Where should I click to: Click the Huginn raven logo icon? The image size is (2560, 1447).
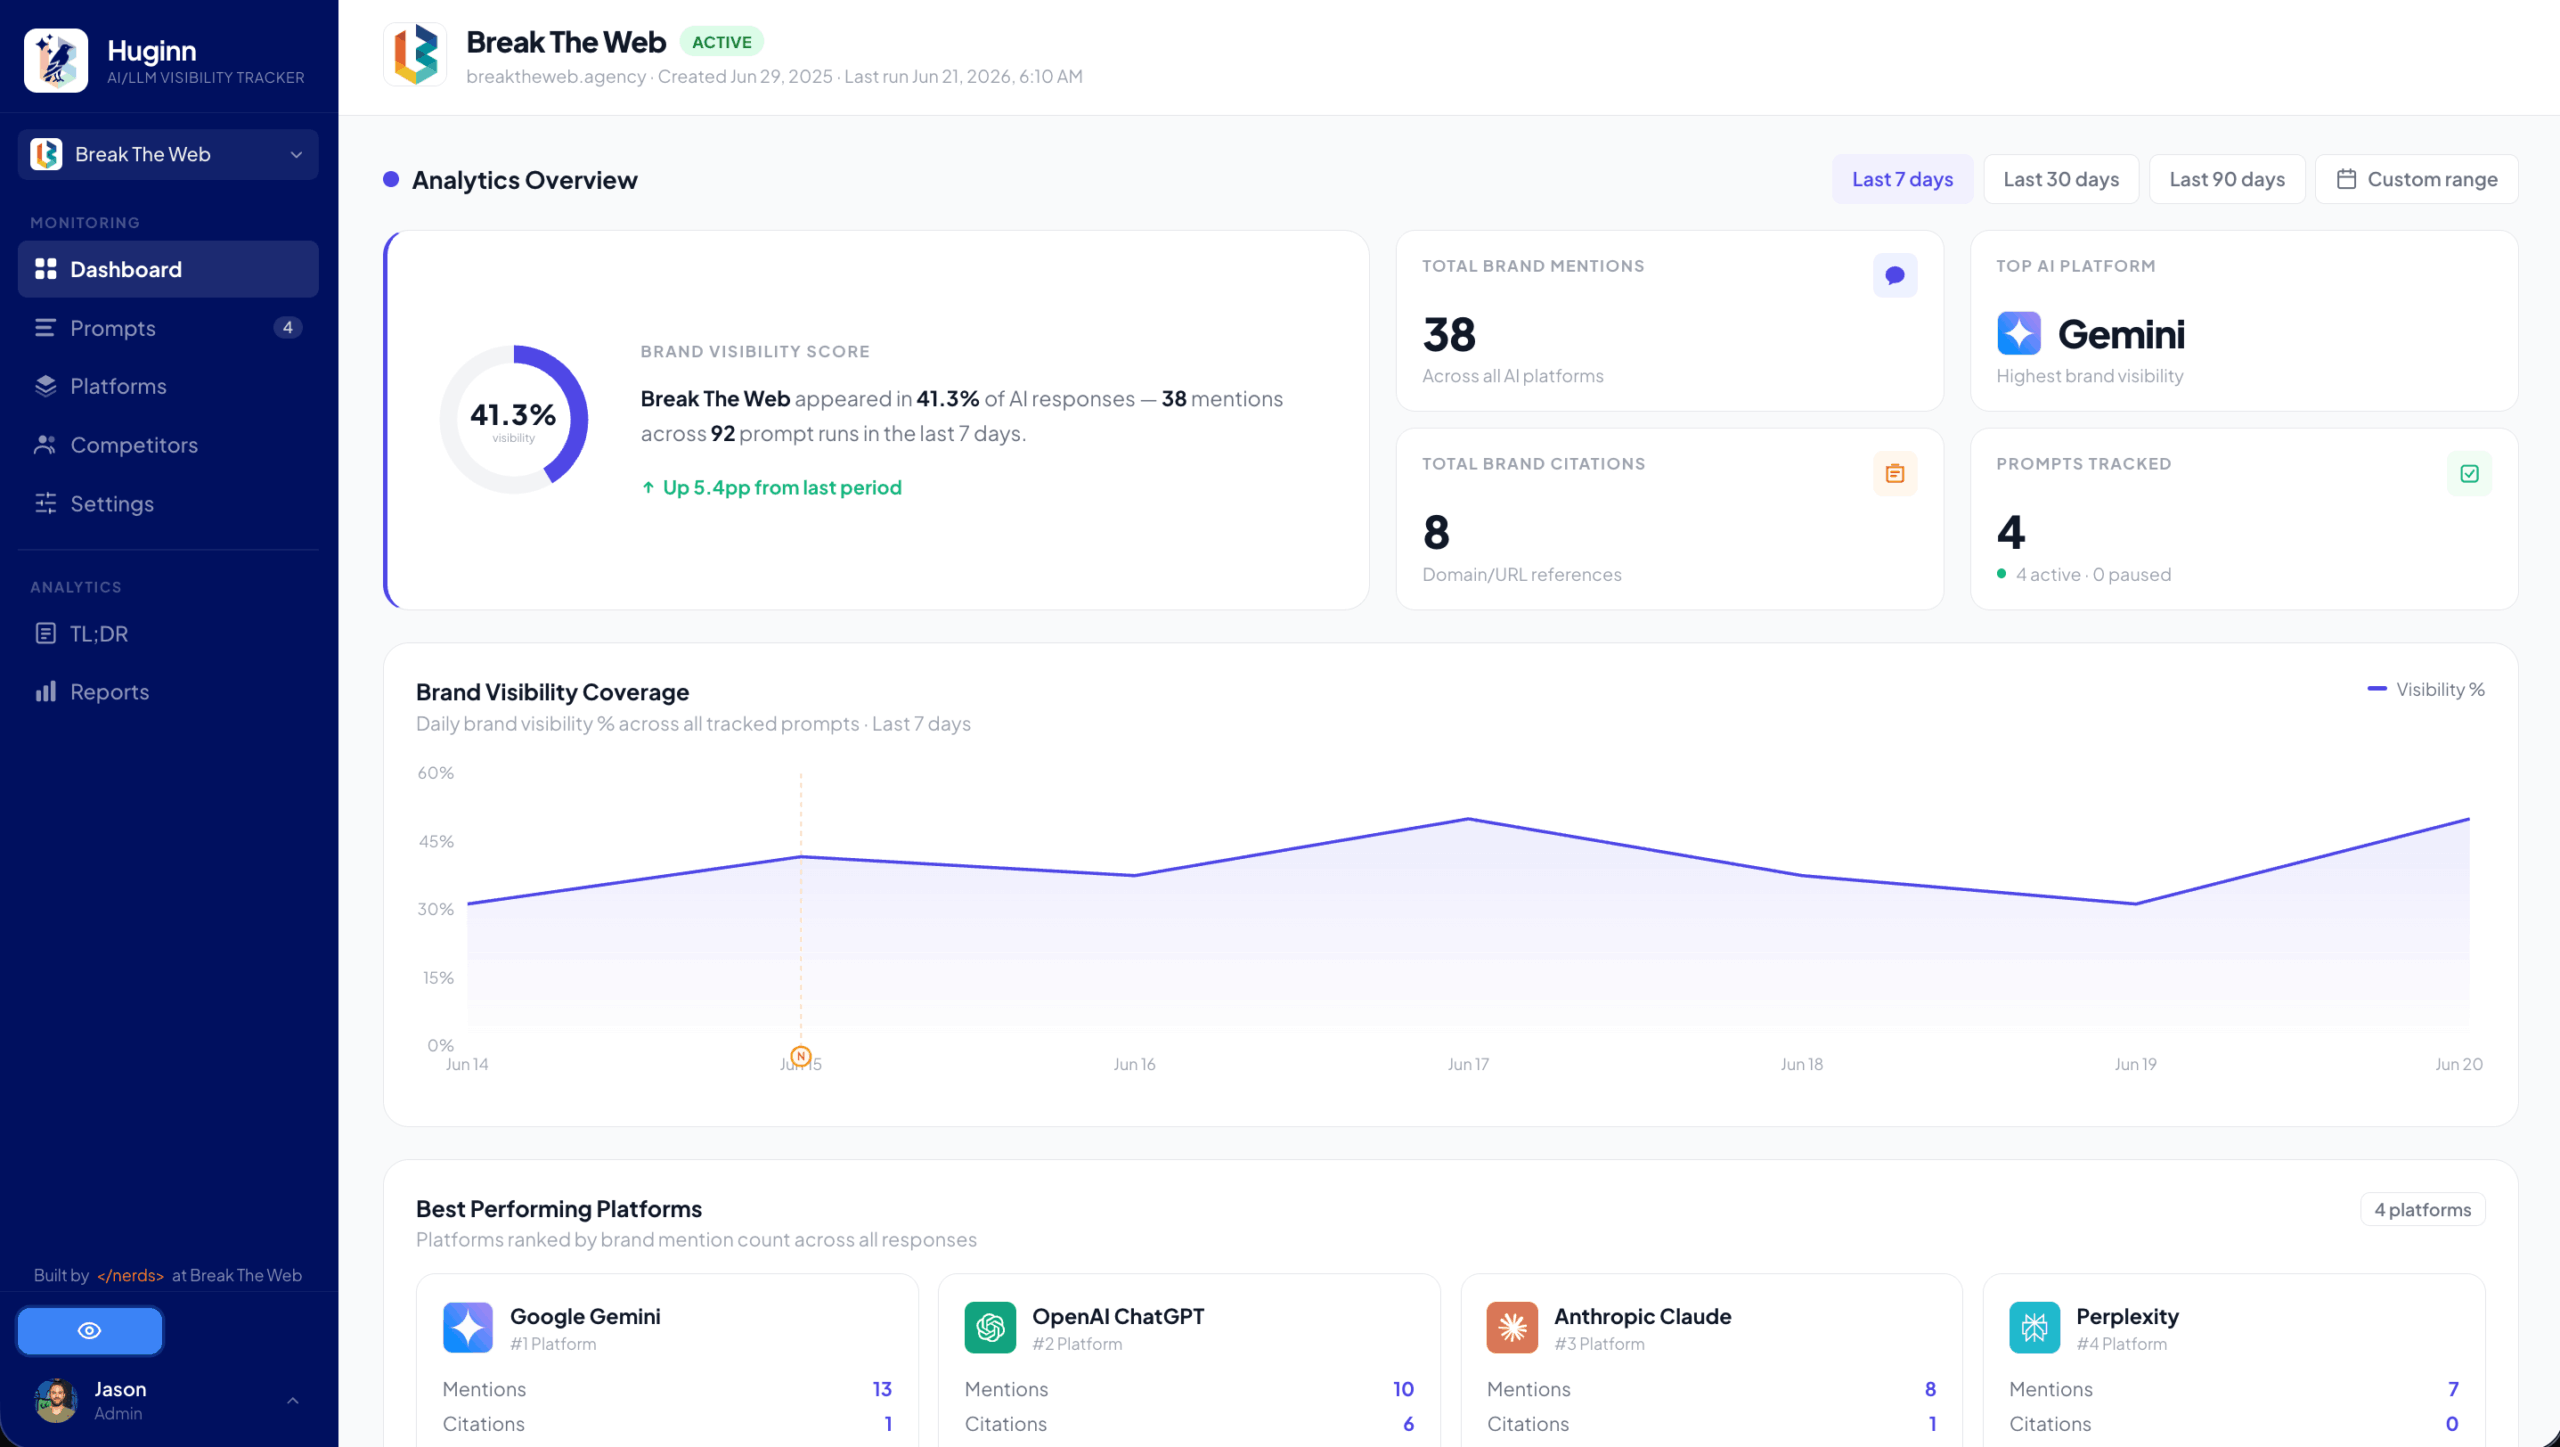(x=56, y=60)
